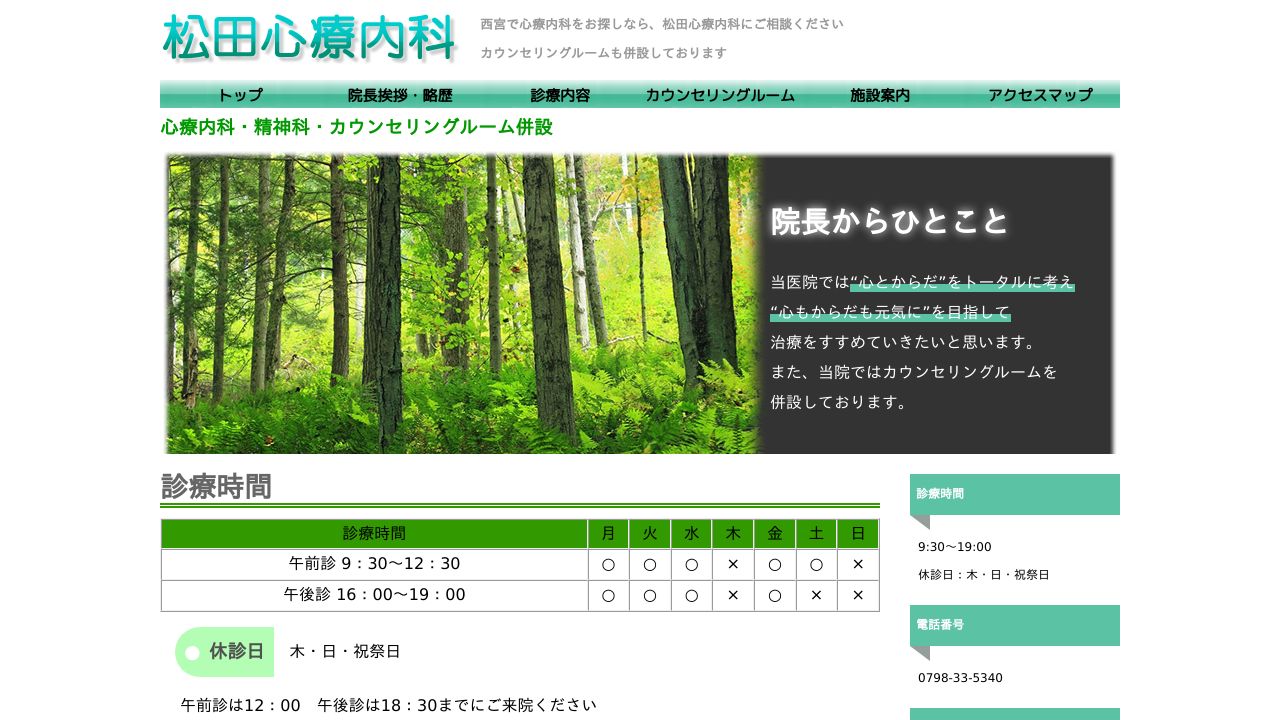1280x720 pixels.
Task: View the アクセスマップ page
Action: [x=1039, y=95]
